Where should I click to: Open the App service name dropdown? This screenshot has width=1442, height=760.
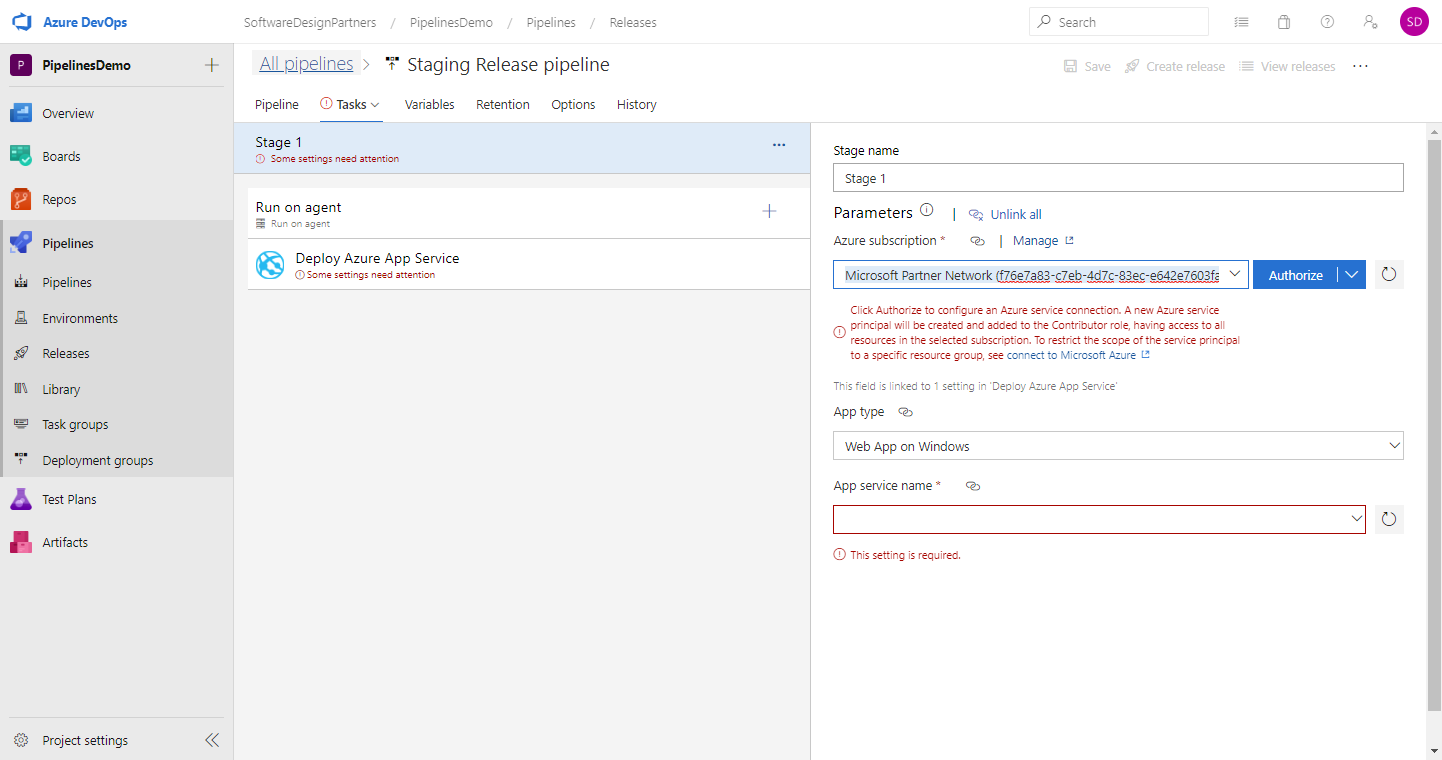tap(1356, 519)
